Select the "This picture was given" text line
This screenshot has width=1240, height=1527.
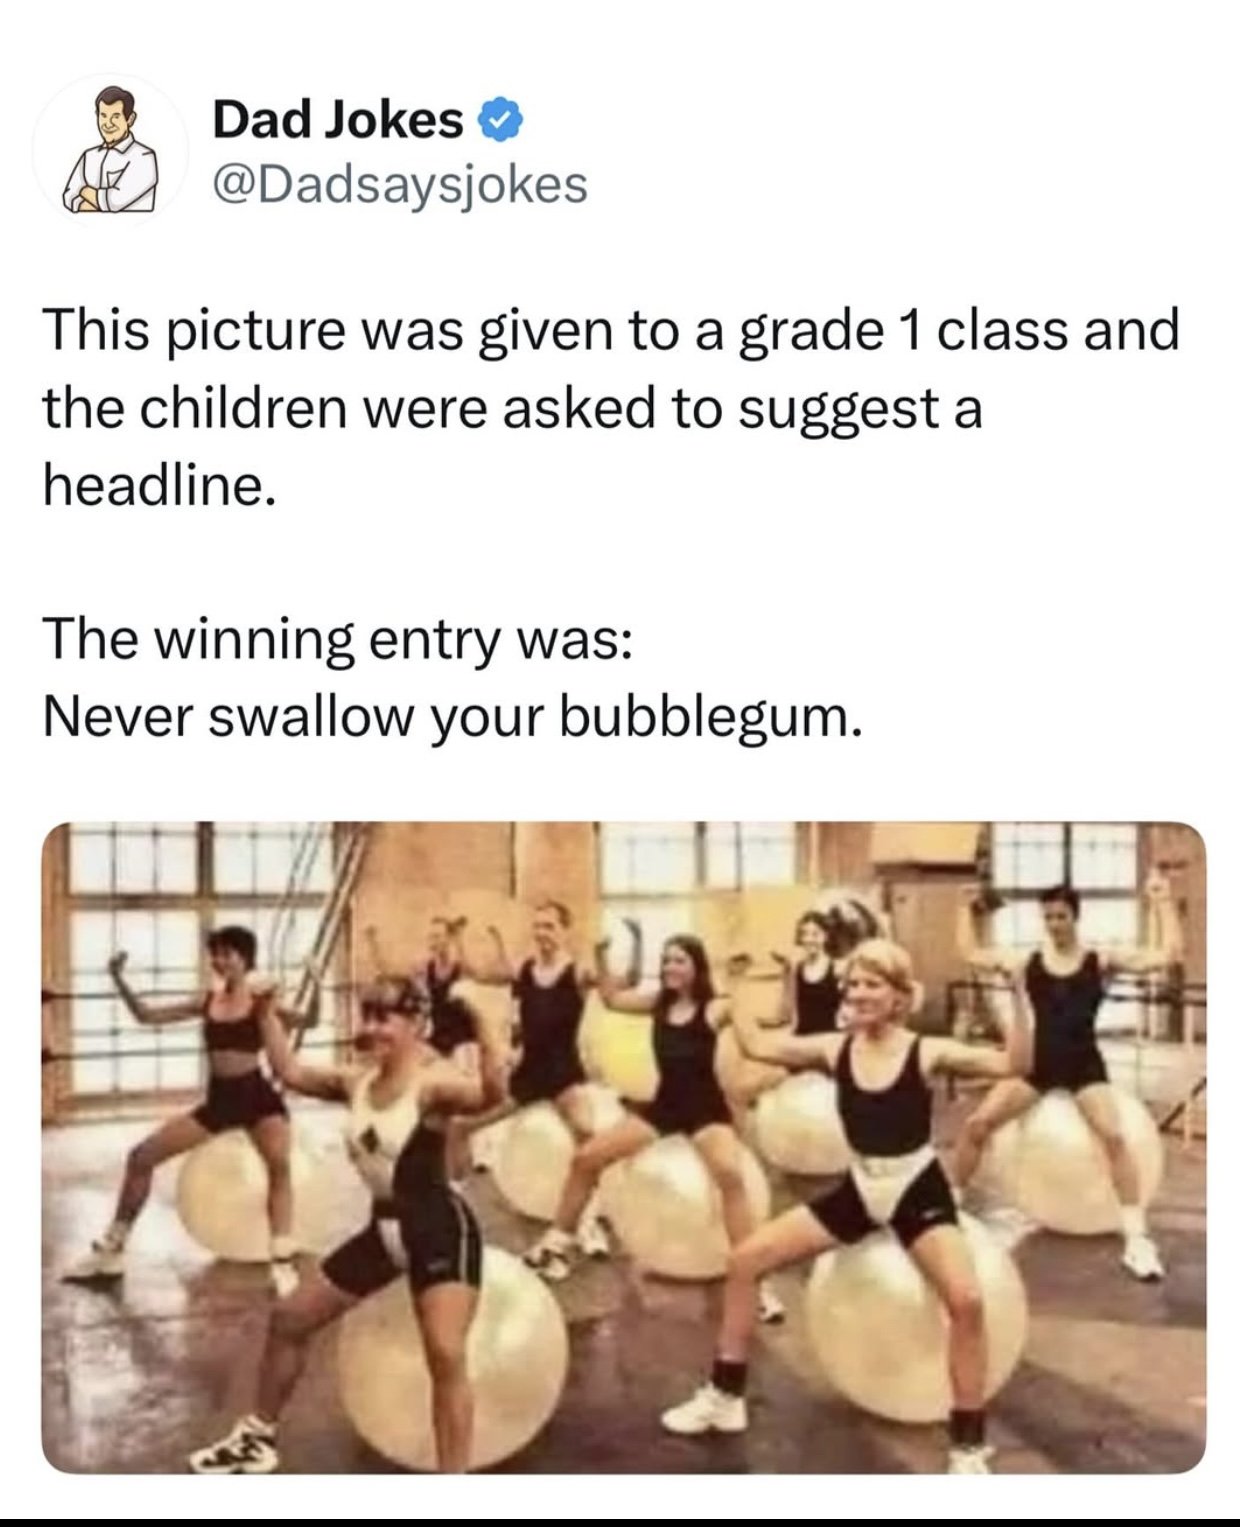click(x=610, y=330)
